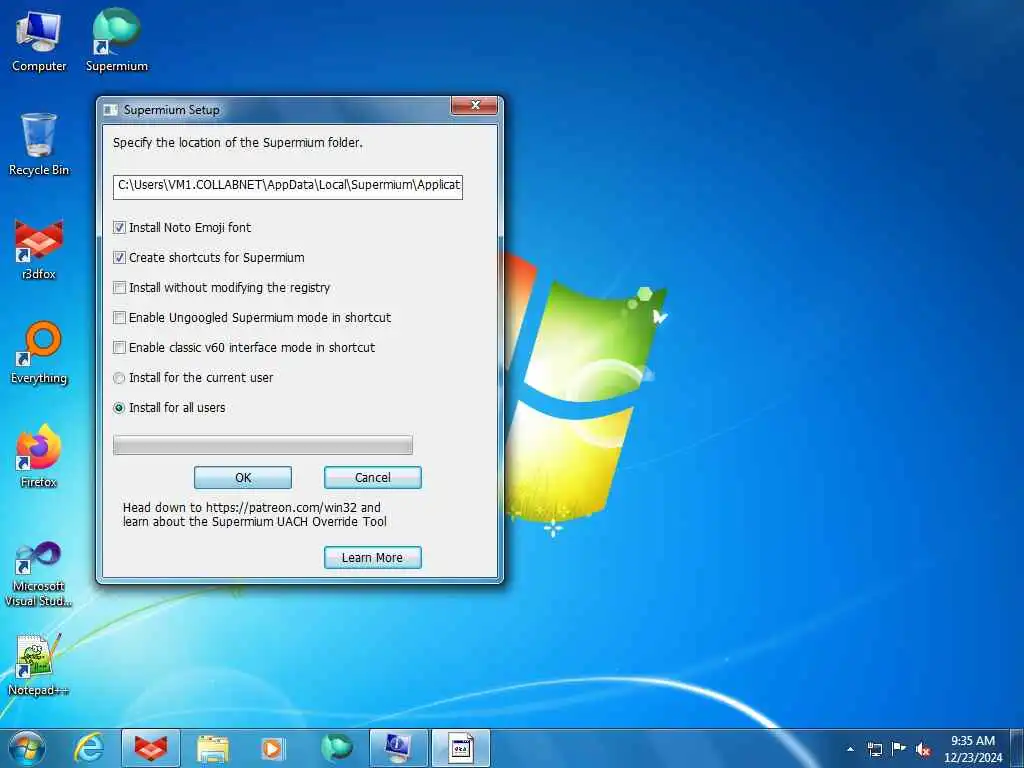Screen dimensions: 1024x768
Task: Confirm setup with the OK button
Action: [243, 477]
